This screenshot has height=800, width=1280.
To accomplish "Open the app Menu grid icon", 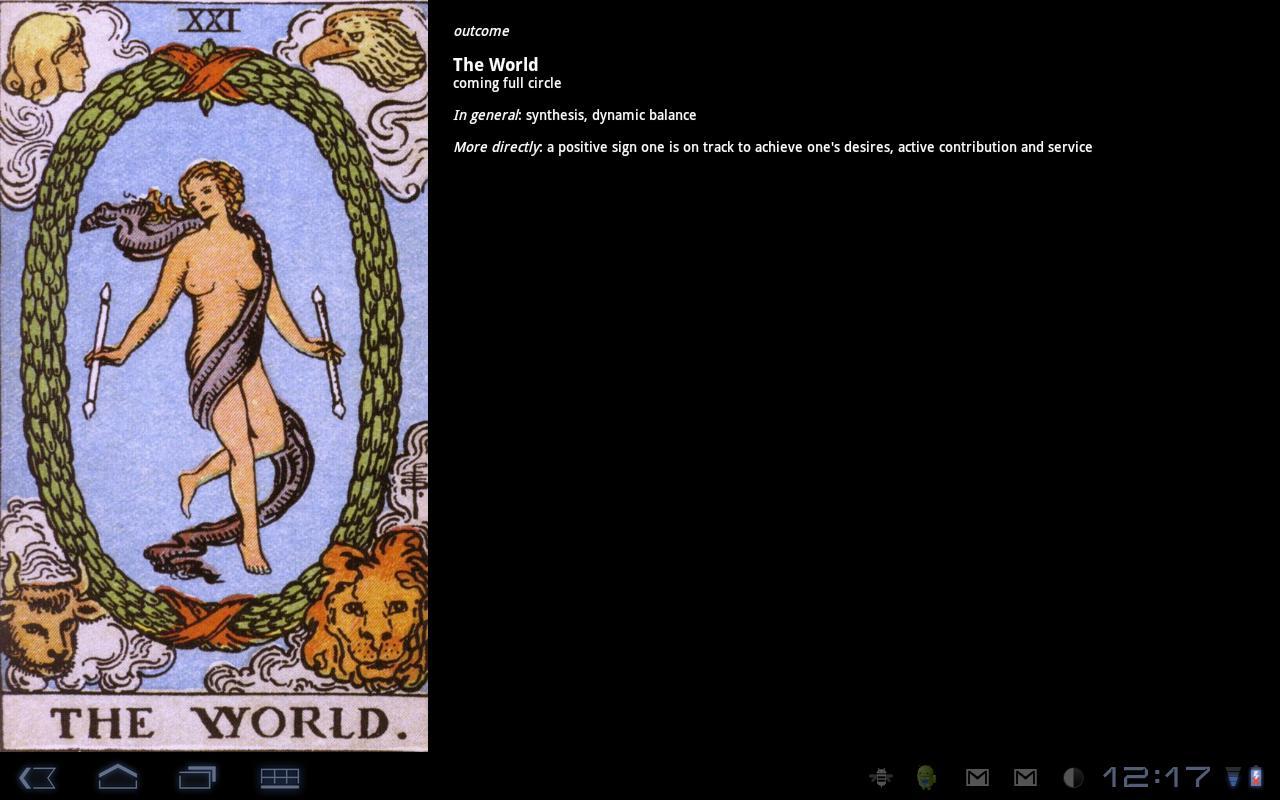I will coord(279,777).
